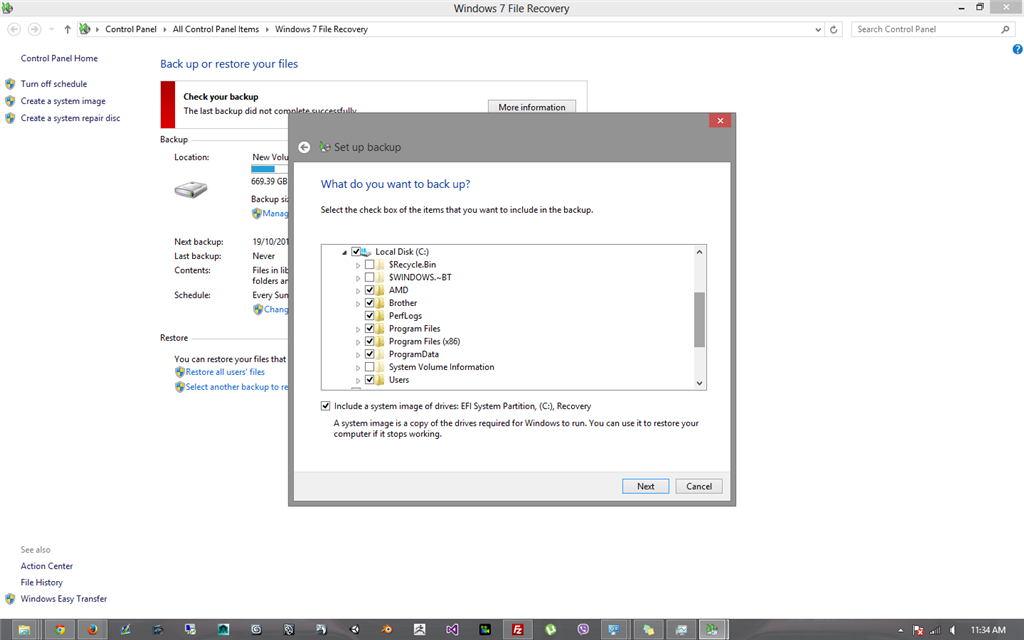This screenshot has width=1024, height=640.
Task: Open Windows Easy Transfer link
Action: (63, 599)
